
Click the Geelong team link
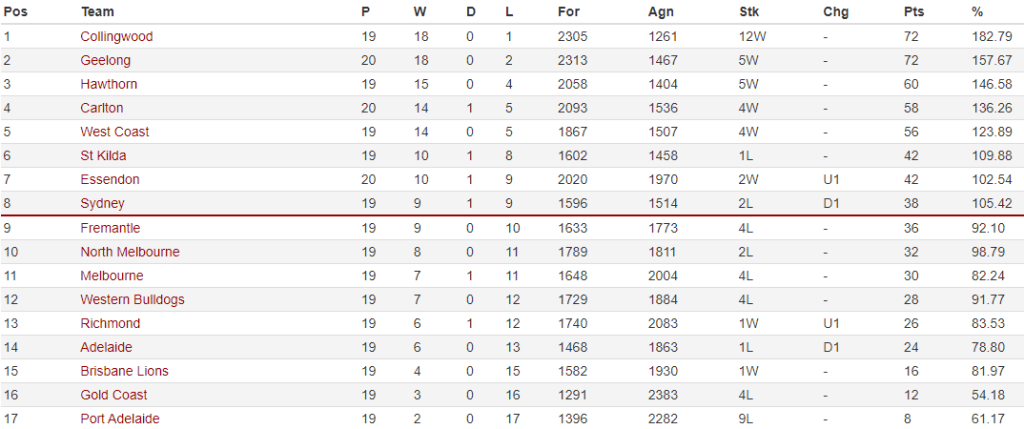tap(105, 60)
